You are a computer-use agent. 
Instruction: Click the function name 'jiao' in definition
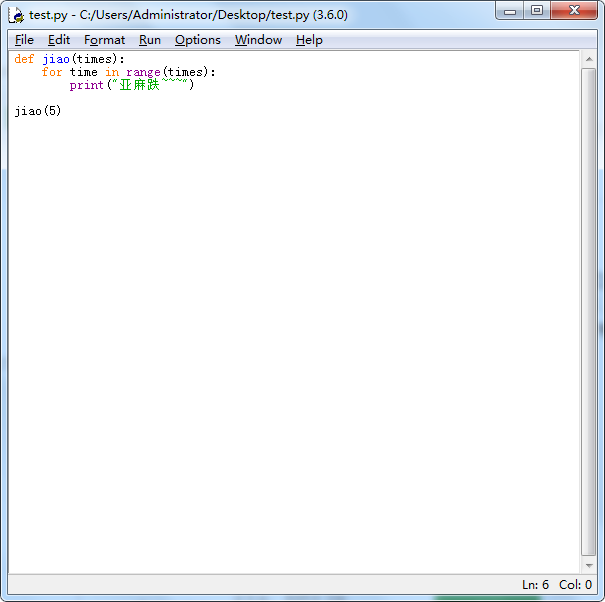tap(56, 59)
